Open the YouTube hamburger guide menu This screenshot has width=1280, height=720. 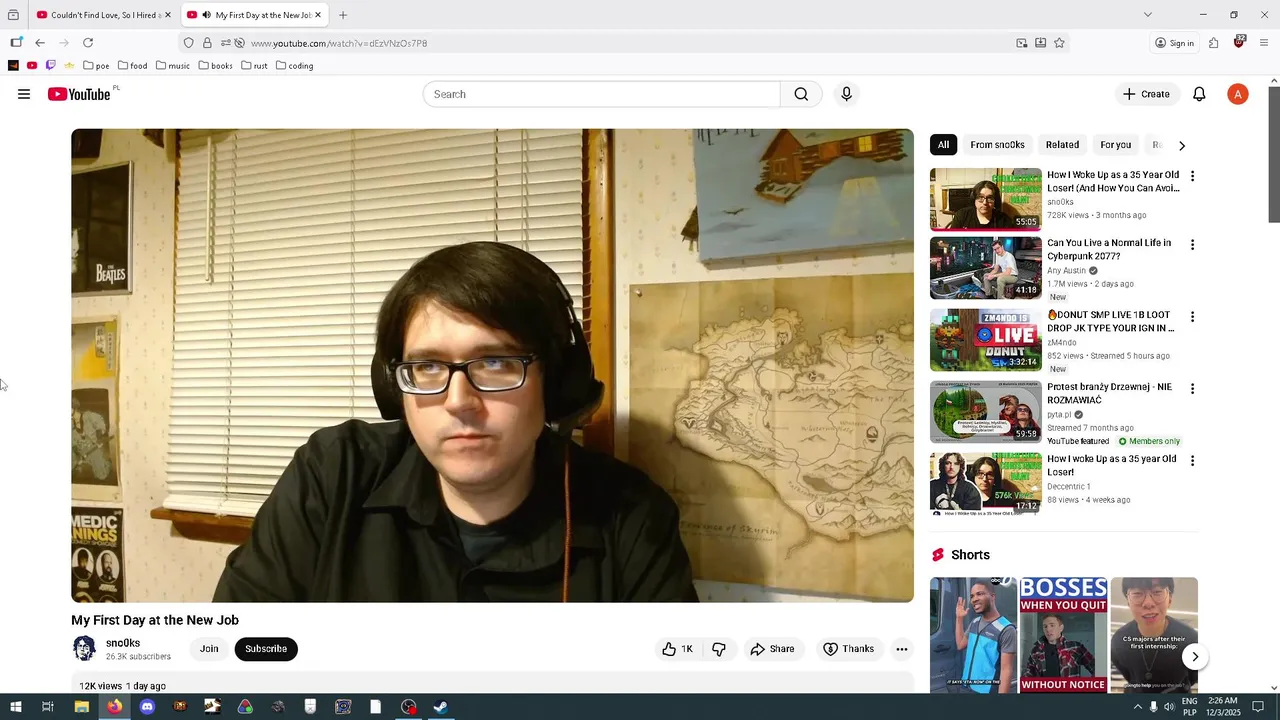click(24, 94)
